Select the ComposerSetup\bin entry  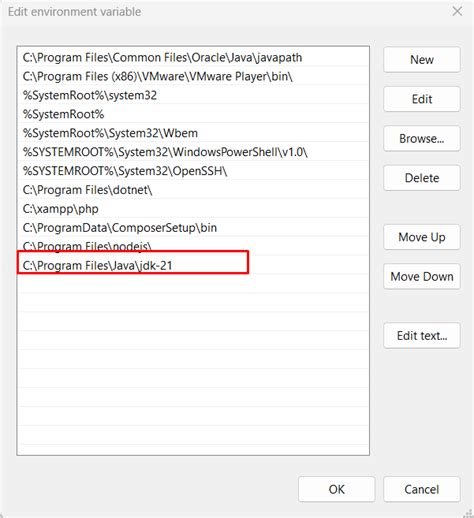coord(193,228)
